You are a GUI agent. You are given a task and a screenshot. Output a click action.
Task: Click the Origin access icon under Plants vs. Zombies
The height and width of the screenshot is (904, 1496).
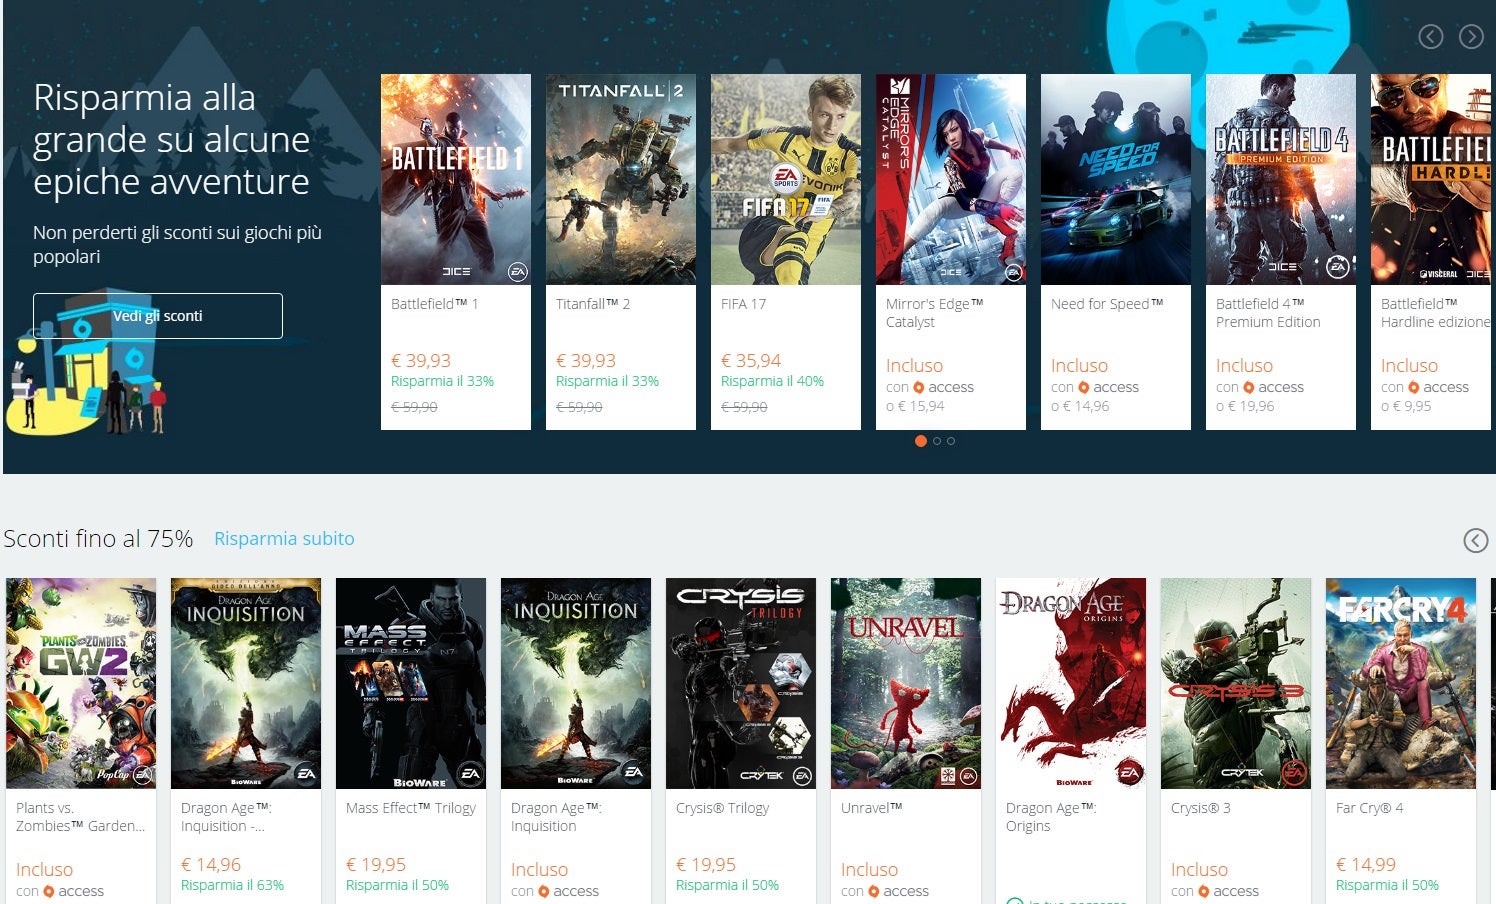49,891
